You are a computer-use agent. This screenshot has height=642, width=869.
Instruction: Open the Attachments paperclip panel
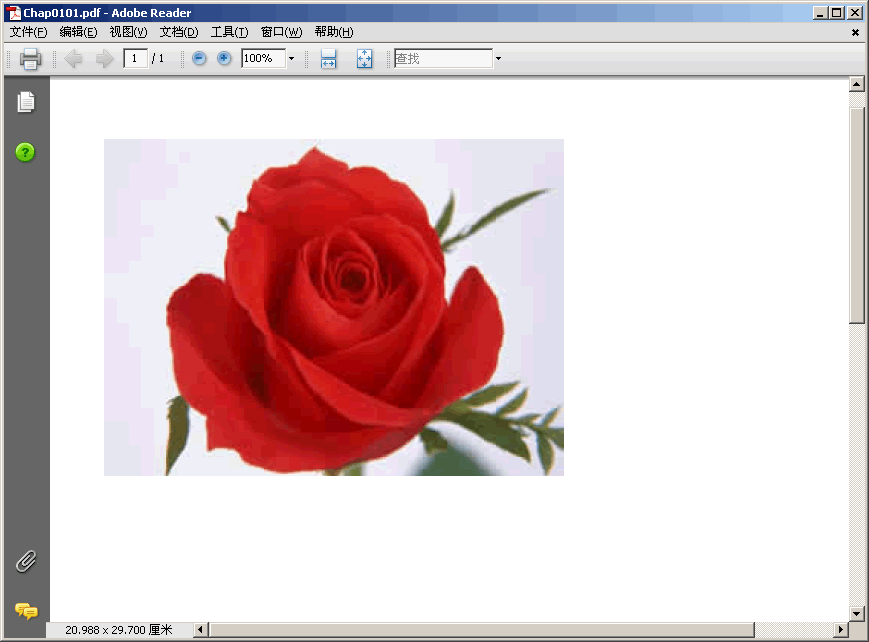(25, 562)
